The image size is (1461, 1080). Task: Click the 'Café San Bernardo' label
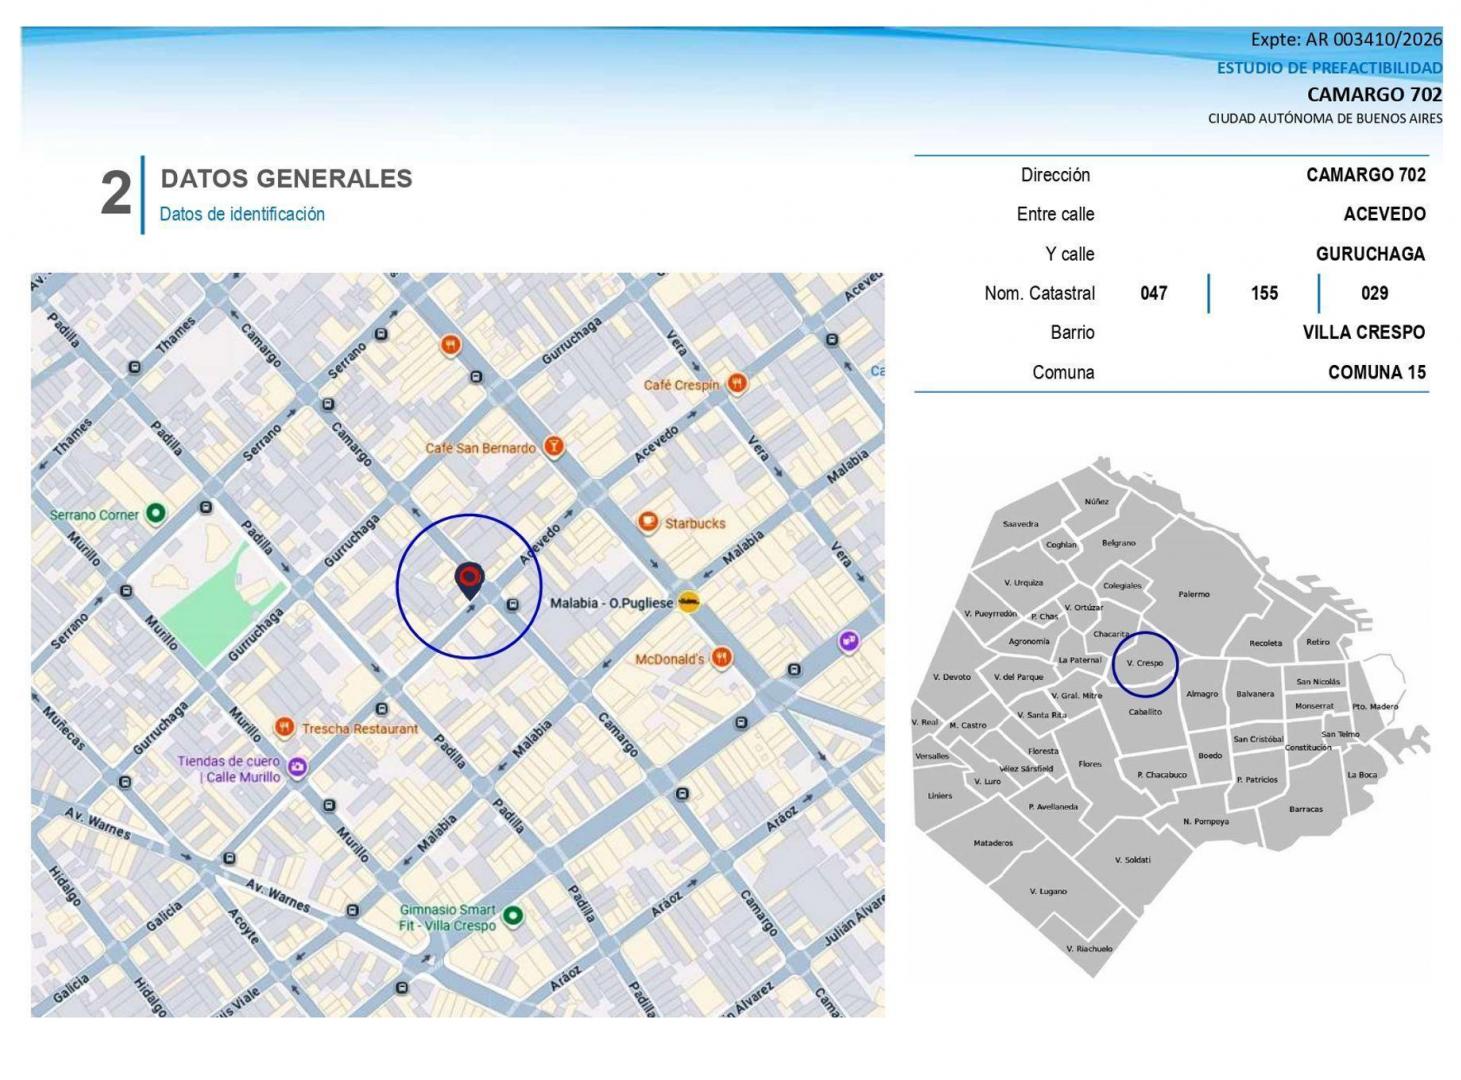480,448
